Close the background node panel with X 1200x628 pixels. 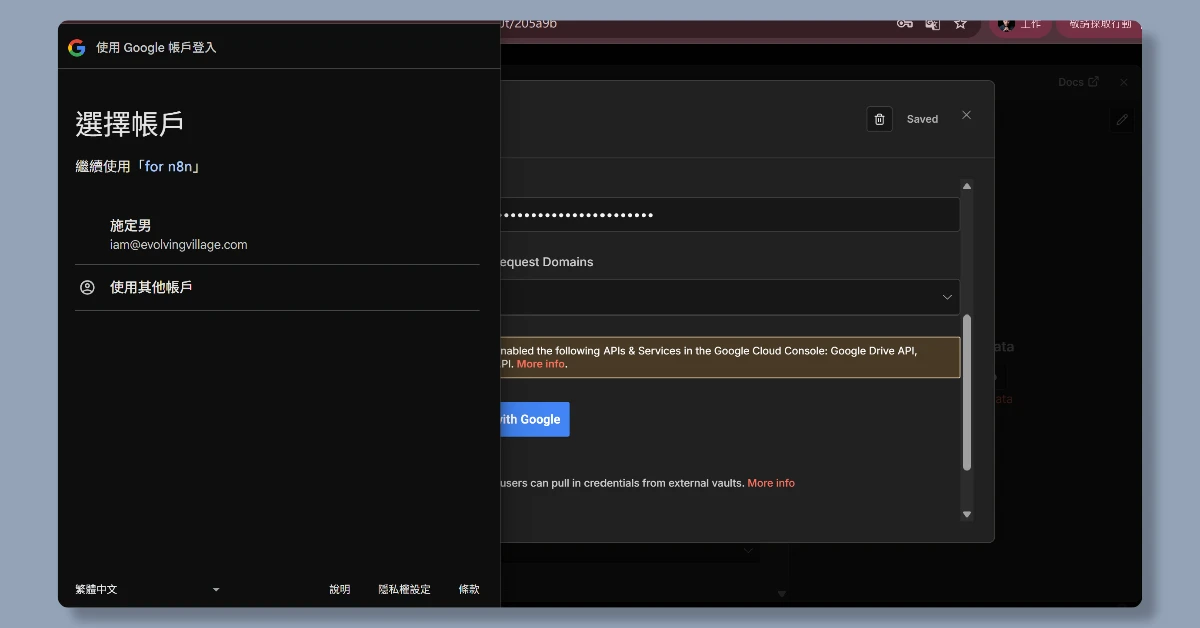1124,82
